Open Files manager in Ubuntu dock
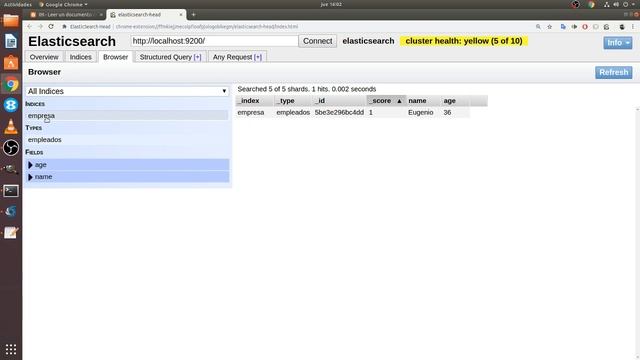The height and width of the screenshot is (360, 640). point(11,20)
